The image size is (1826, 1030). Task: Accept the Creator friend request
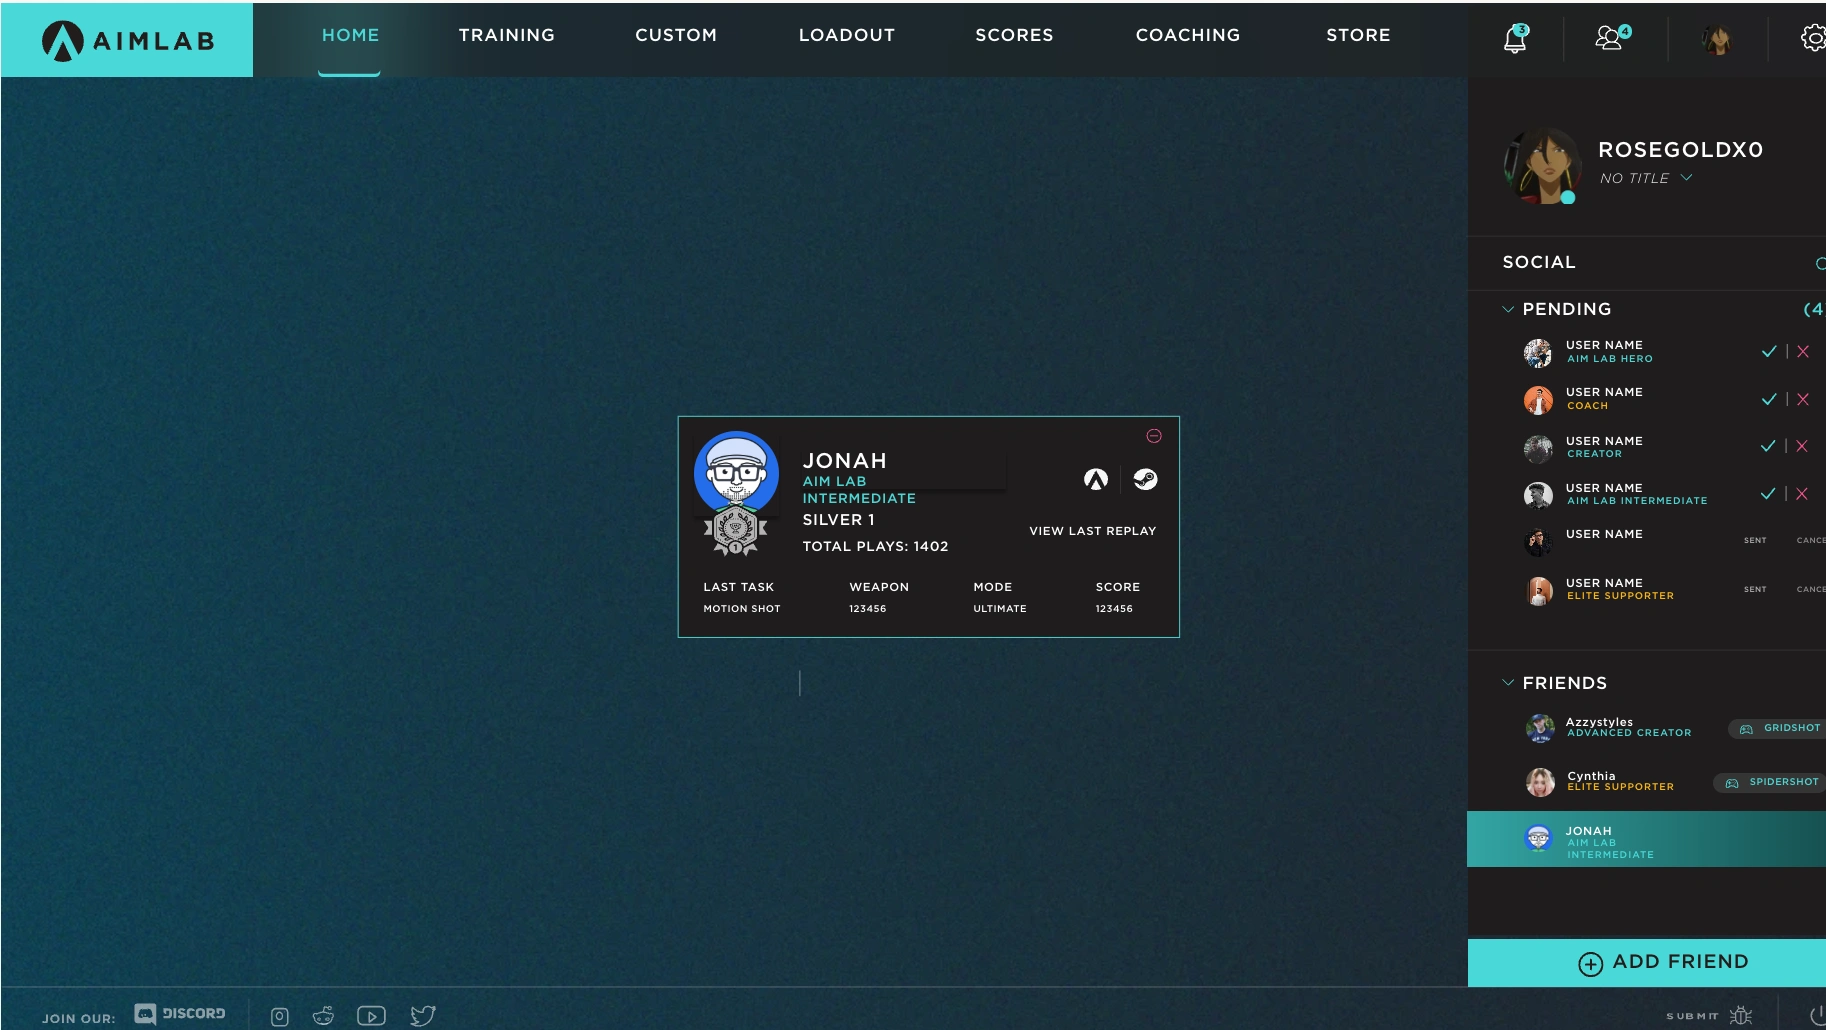(x=1768, y=446)
